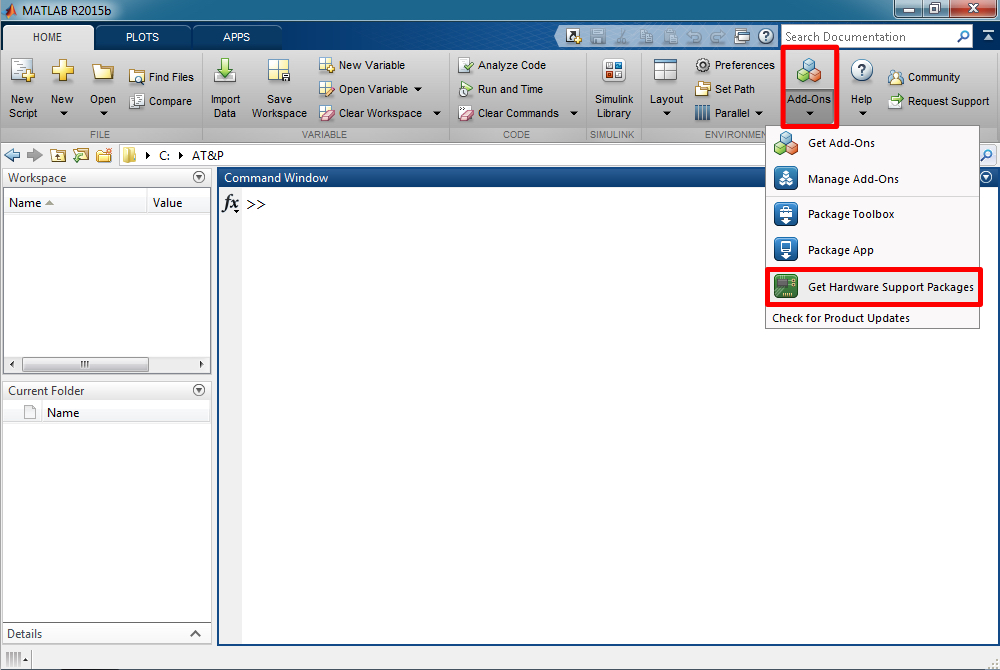Click the Add-Ons toolbar button

[x=809, y=87]
